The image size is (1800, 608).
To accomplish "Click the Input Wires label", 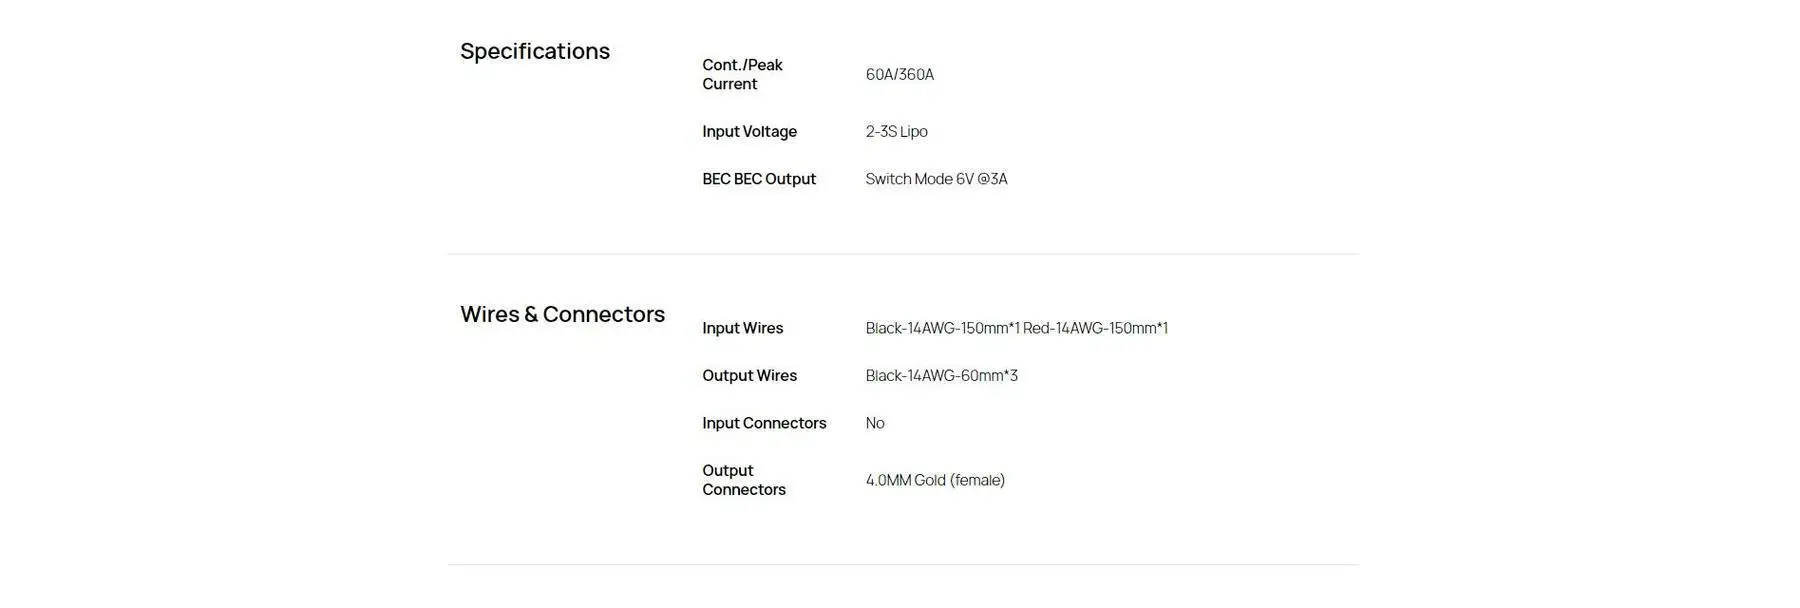I will (x=742, y=328).
